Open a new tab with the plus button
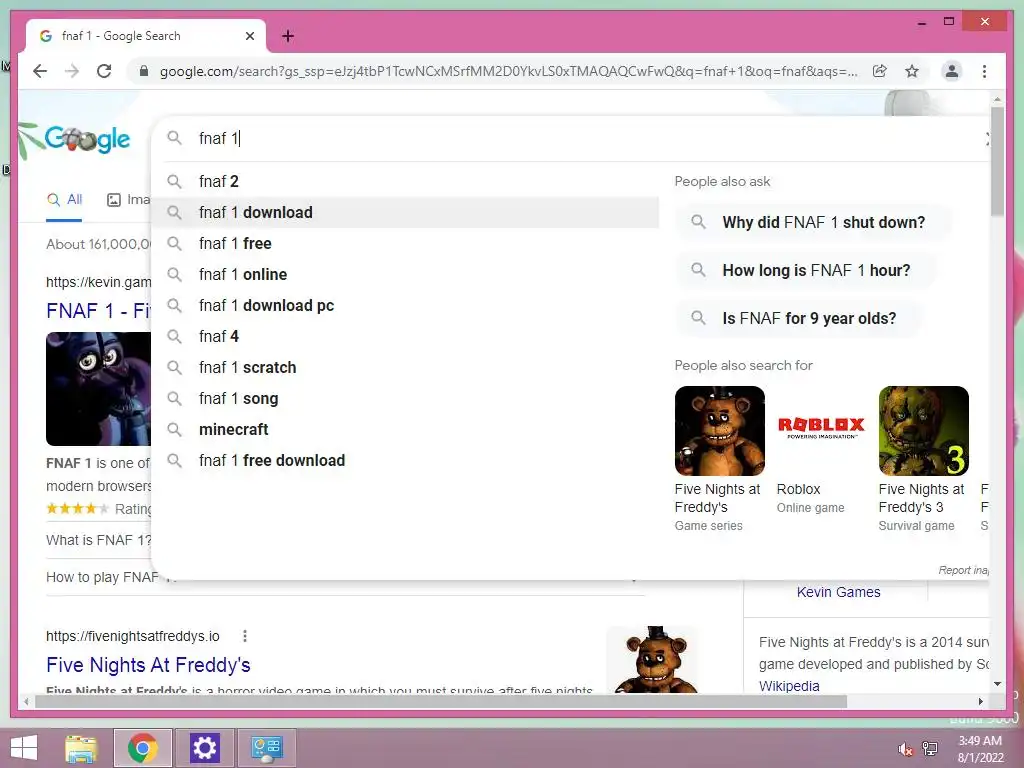Screen dimensions: 1024x768 (x=288, y=36)
